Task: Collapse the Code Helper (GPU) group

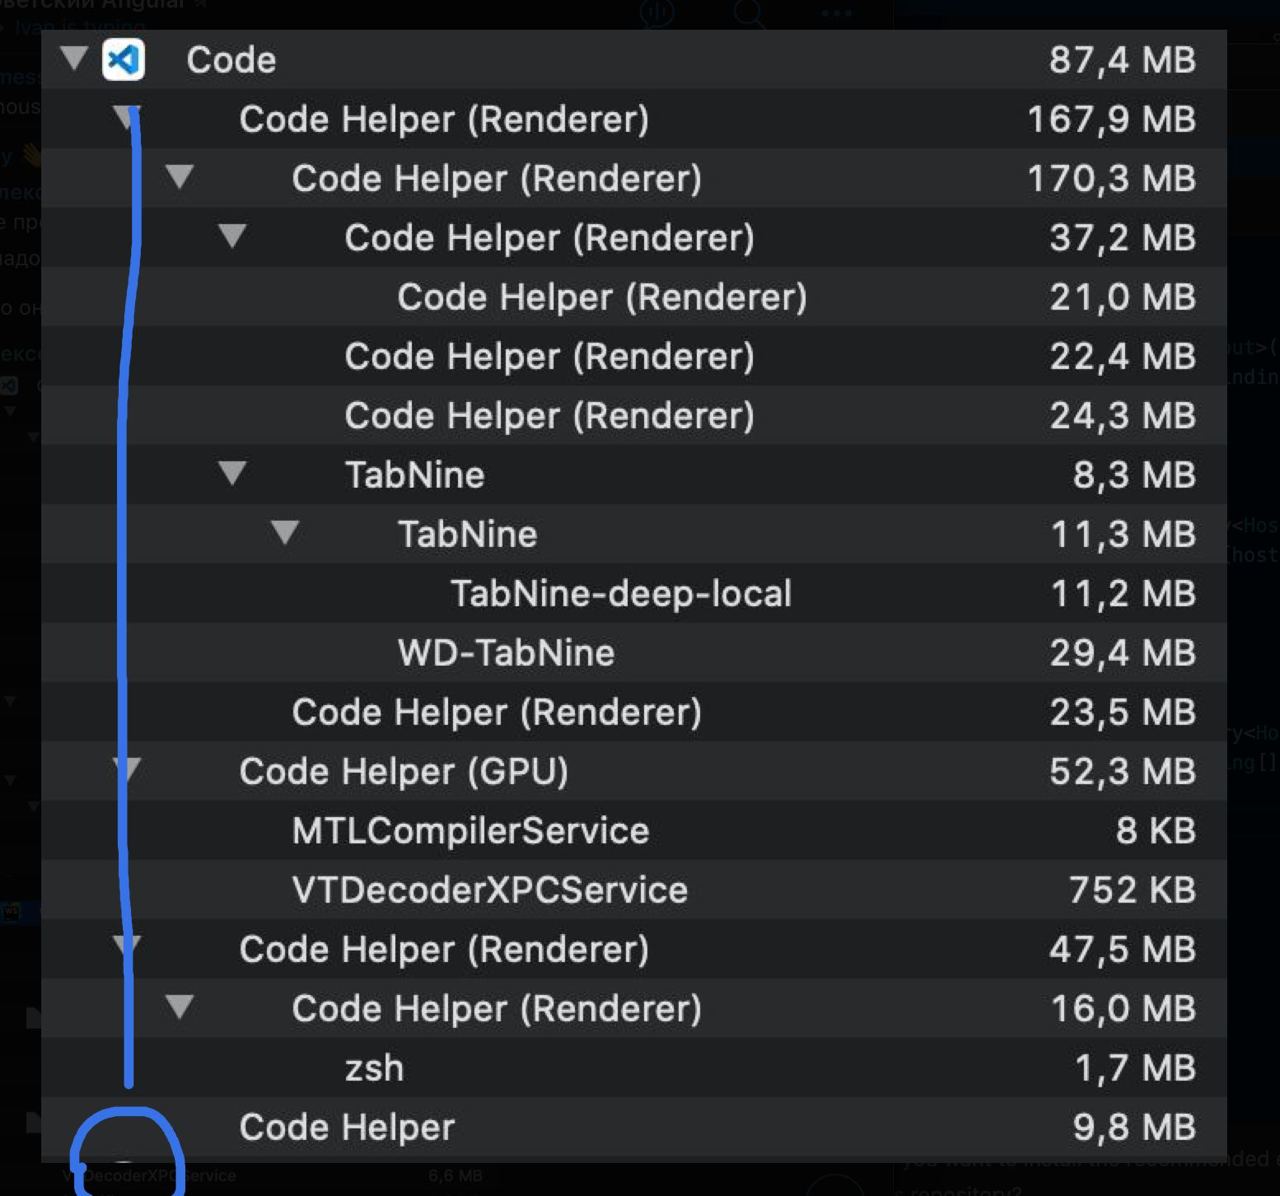Action: pyautogui.click(x=127, y=769)
